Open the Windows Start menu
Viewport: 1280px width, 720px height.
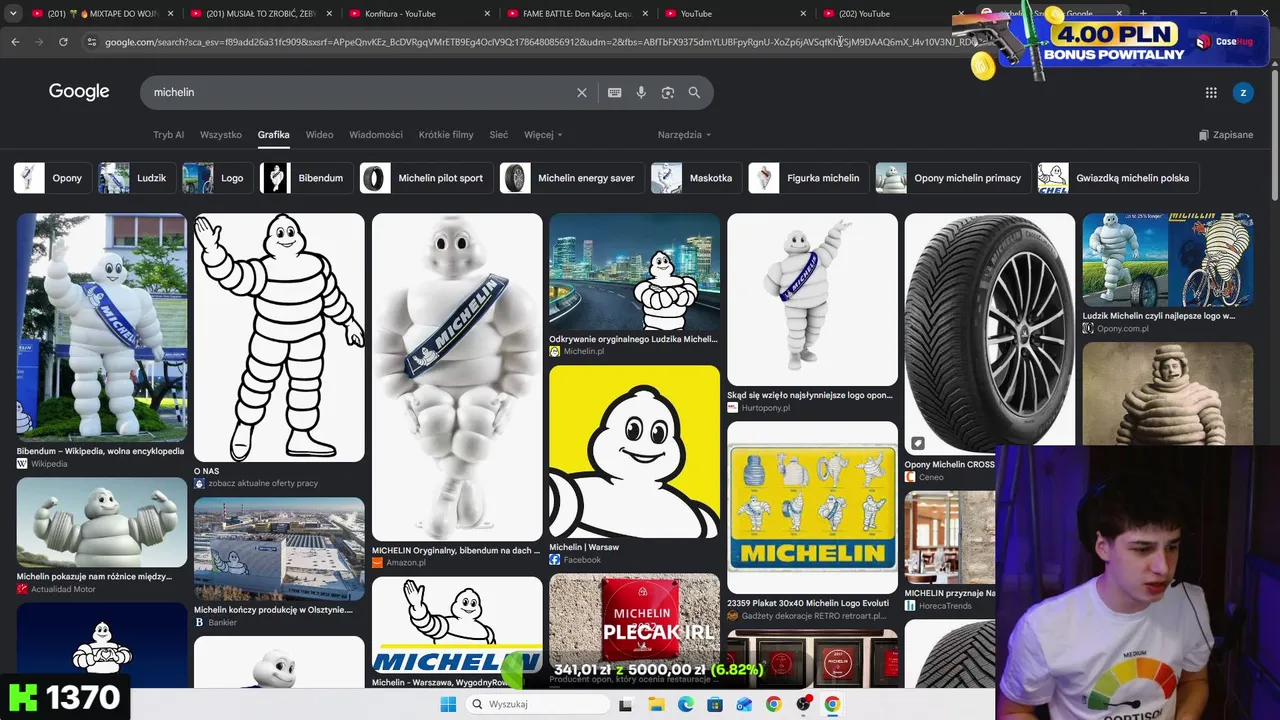click(448, 705)
